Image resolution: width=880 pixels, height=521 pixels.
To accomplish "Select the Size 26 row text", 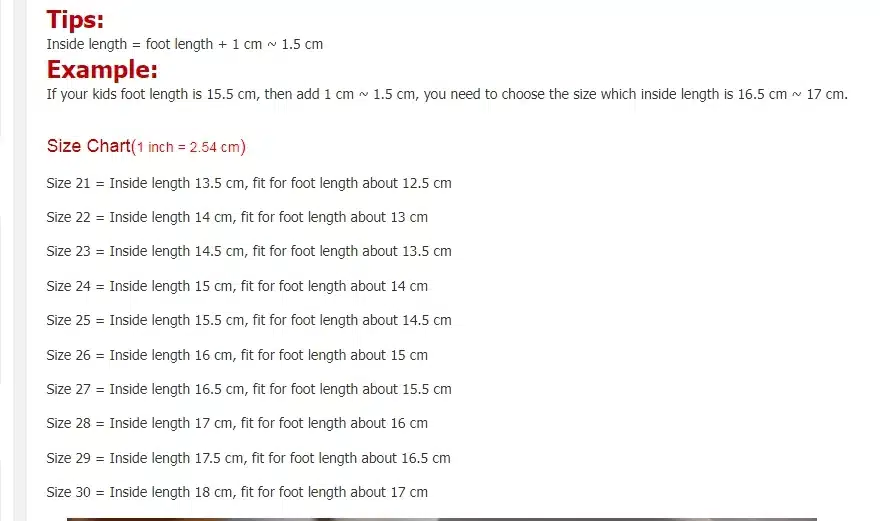I will point(237,355).
